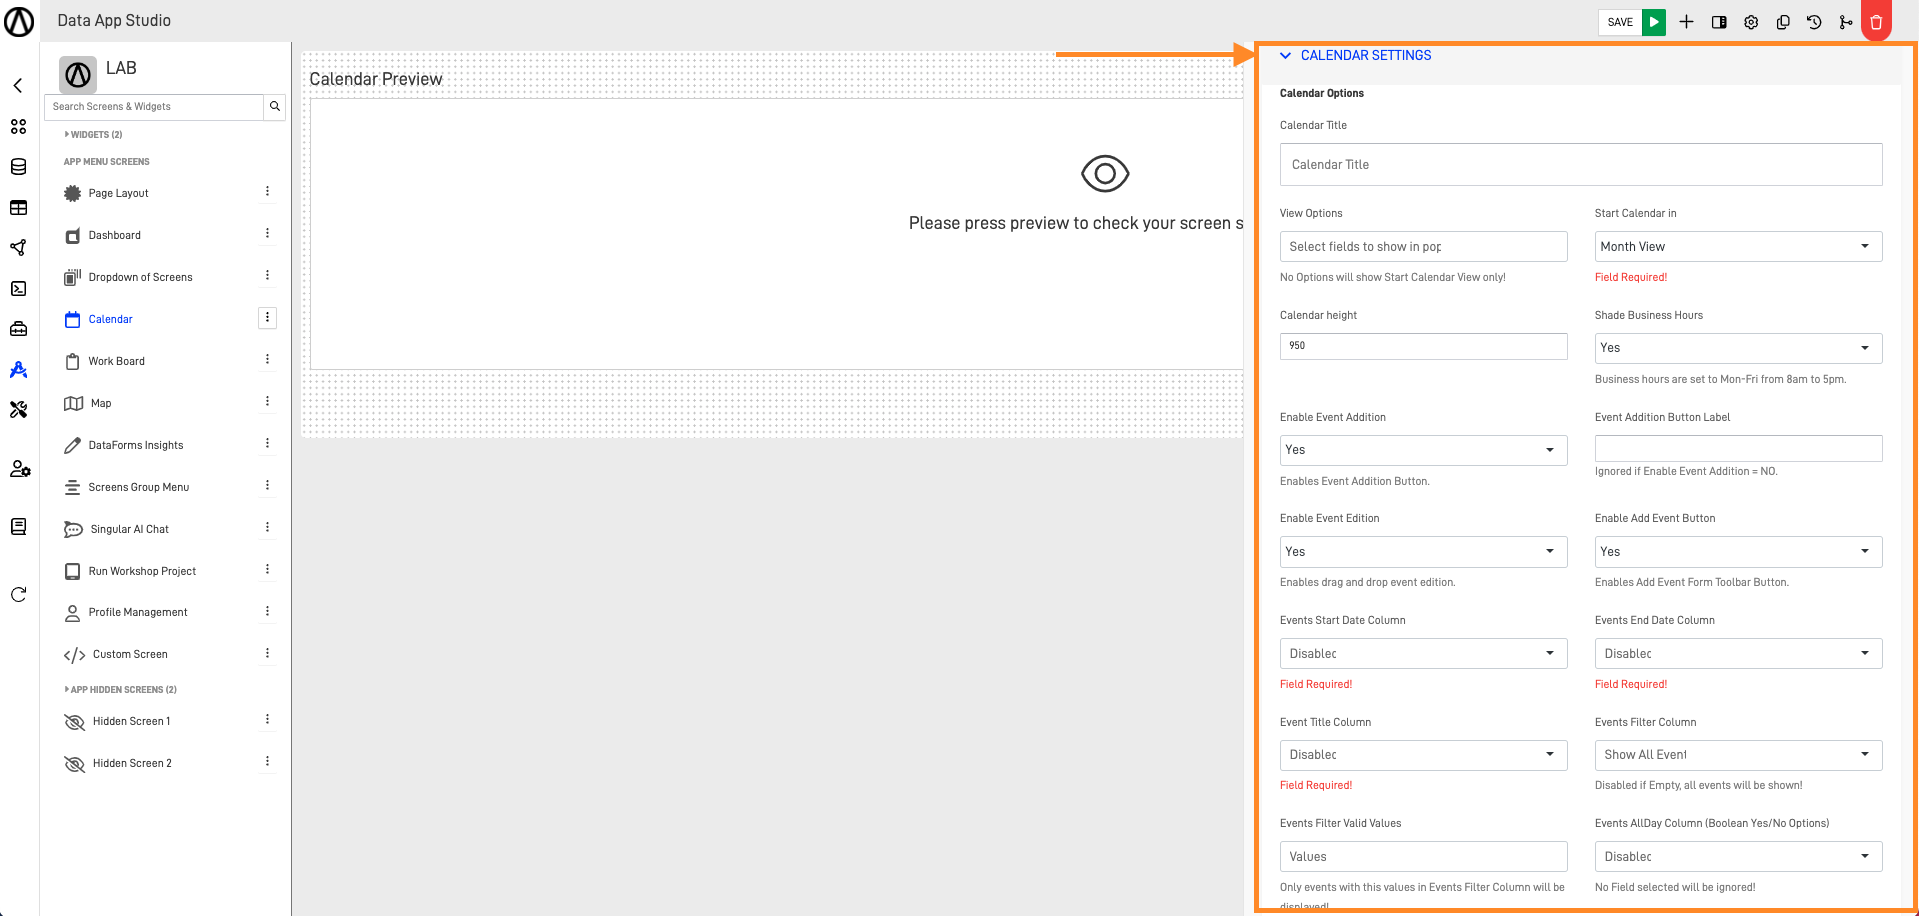This screenshot has width=1919, height=916.
Task: Open the Dashboard screen
Action: tap(114, 235)
